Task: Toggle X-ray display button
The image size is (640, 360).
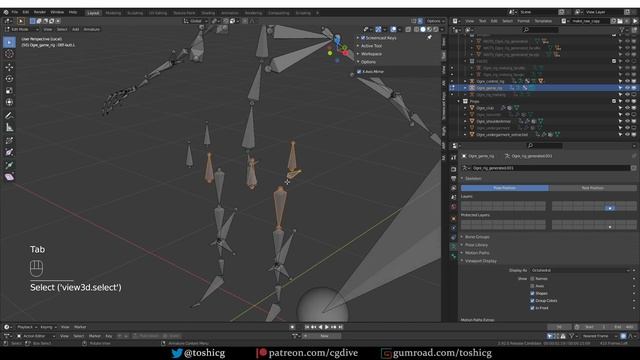Action: [408, 29]
